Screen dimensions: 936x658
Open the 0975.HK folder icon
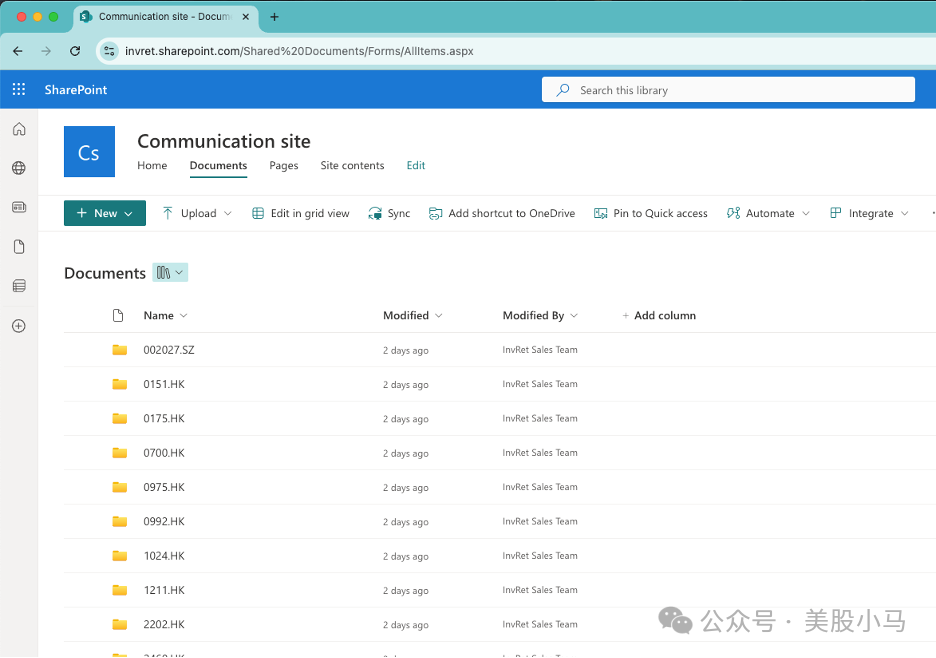[119, 487]
